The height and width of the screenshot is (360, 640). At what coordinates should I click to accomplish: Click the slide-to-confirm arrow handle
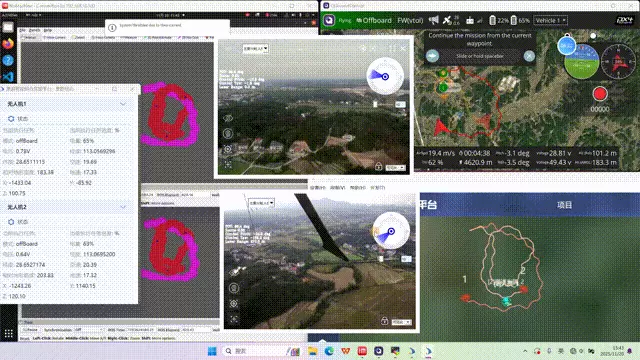coord(433,56)
